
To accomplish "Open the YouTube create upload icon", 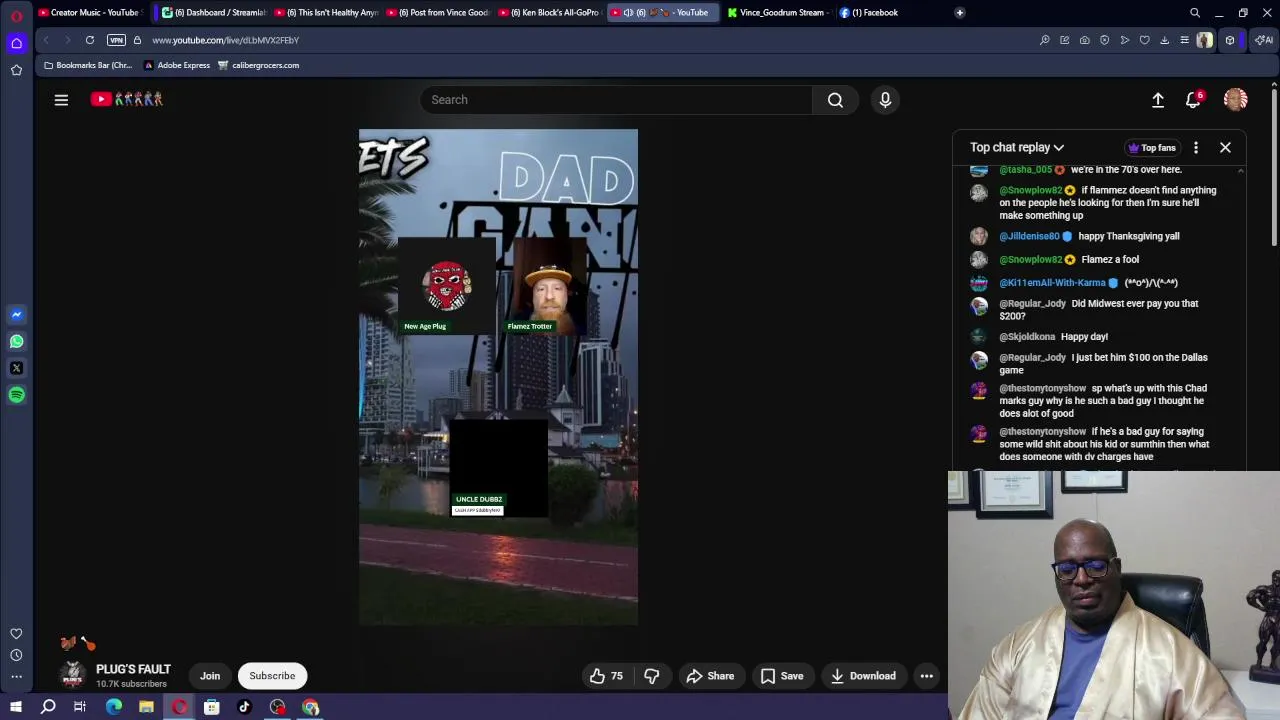I will [1158, 100].
